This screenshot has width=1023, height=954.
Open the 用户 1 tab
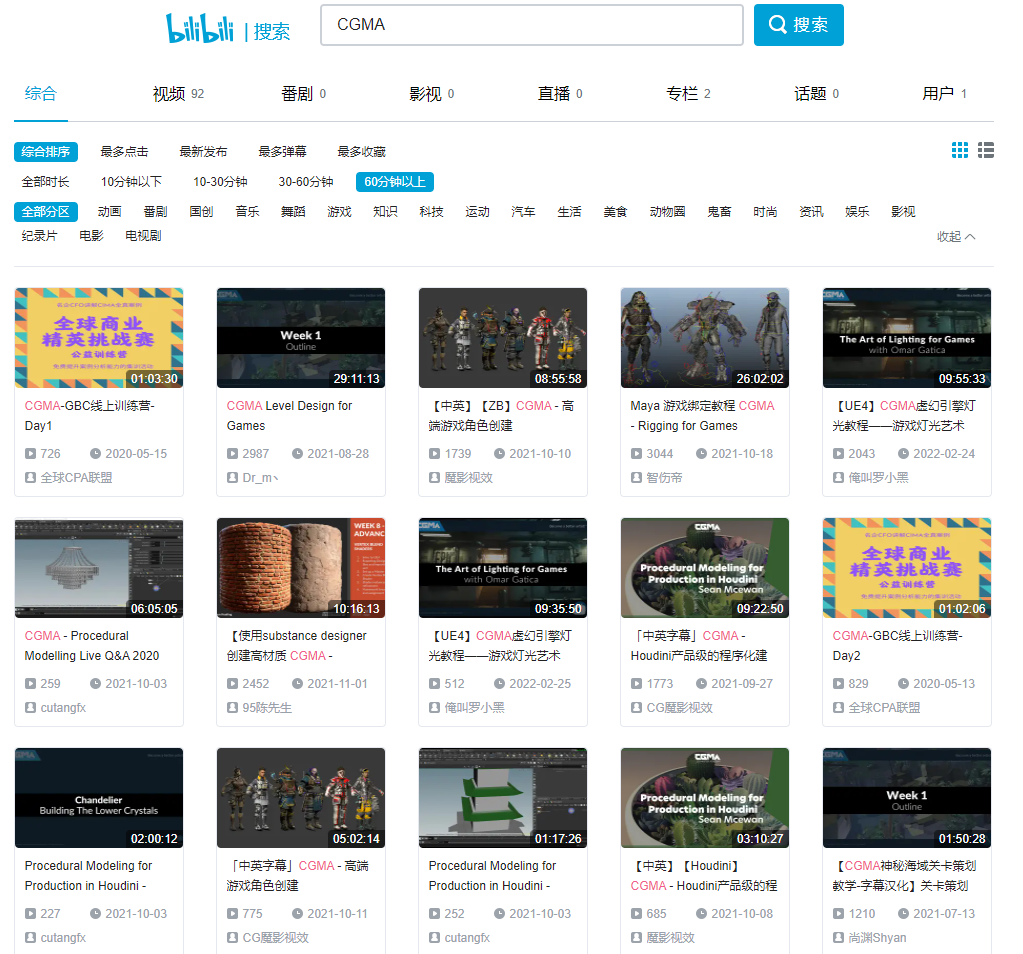pos(944,94)
